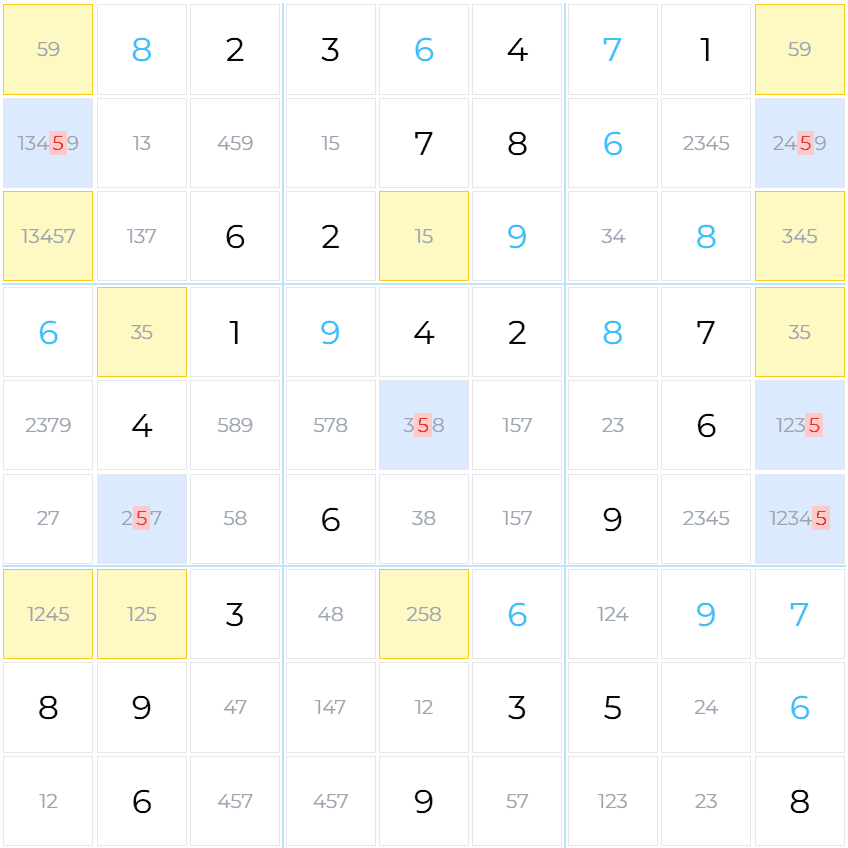Click the yellow cell with candidates 13457

pyautogui.click(x=48, y=237)
